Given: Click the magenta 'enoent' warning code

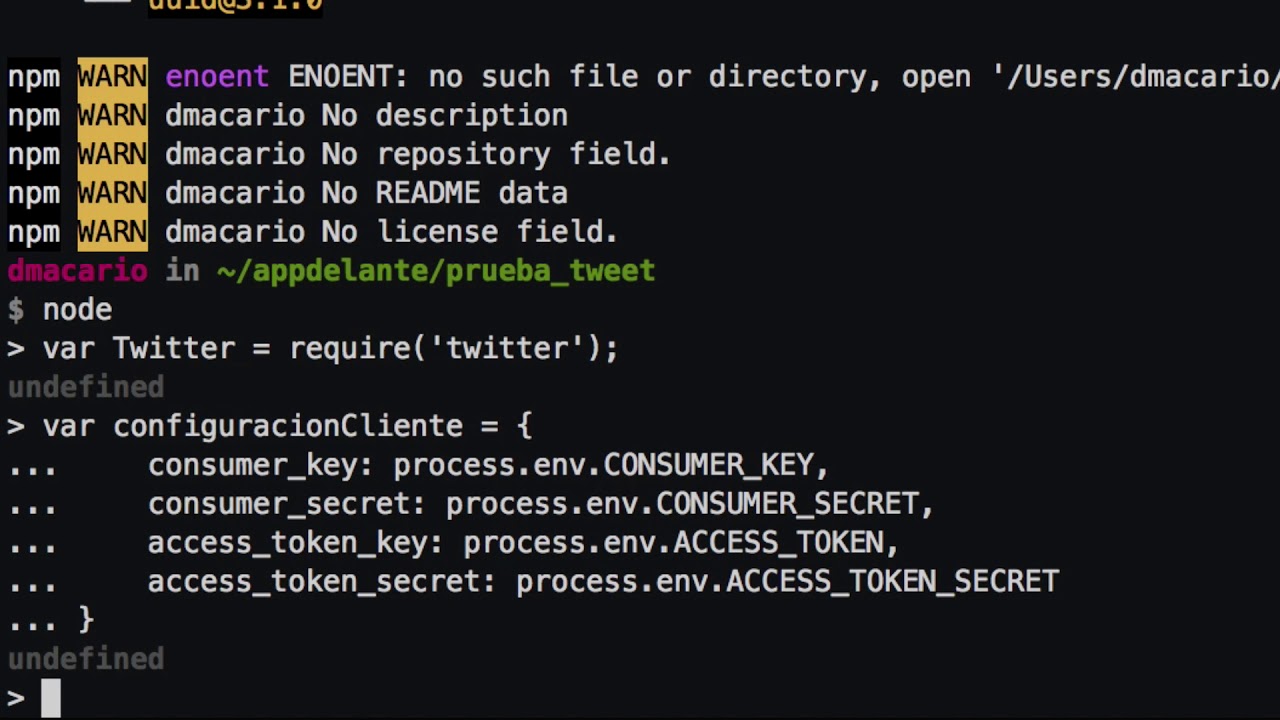Looking at the screenshot, I should click(x=217, y=77).
